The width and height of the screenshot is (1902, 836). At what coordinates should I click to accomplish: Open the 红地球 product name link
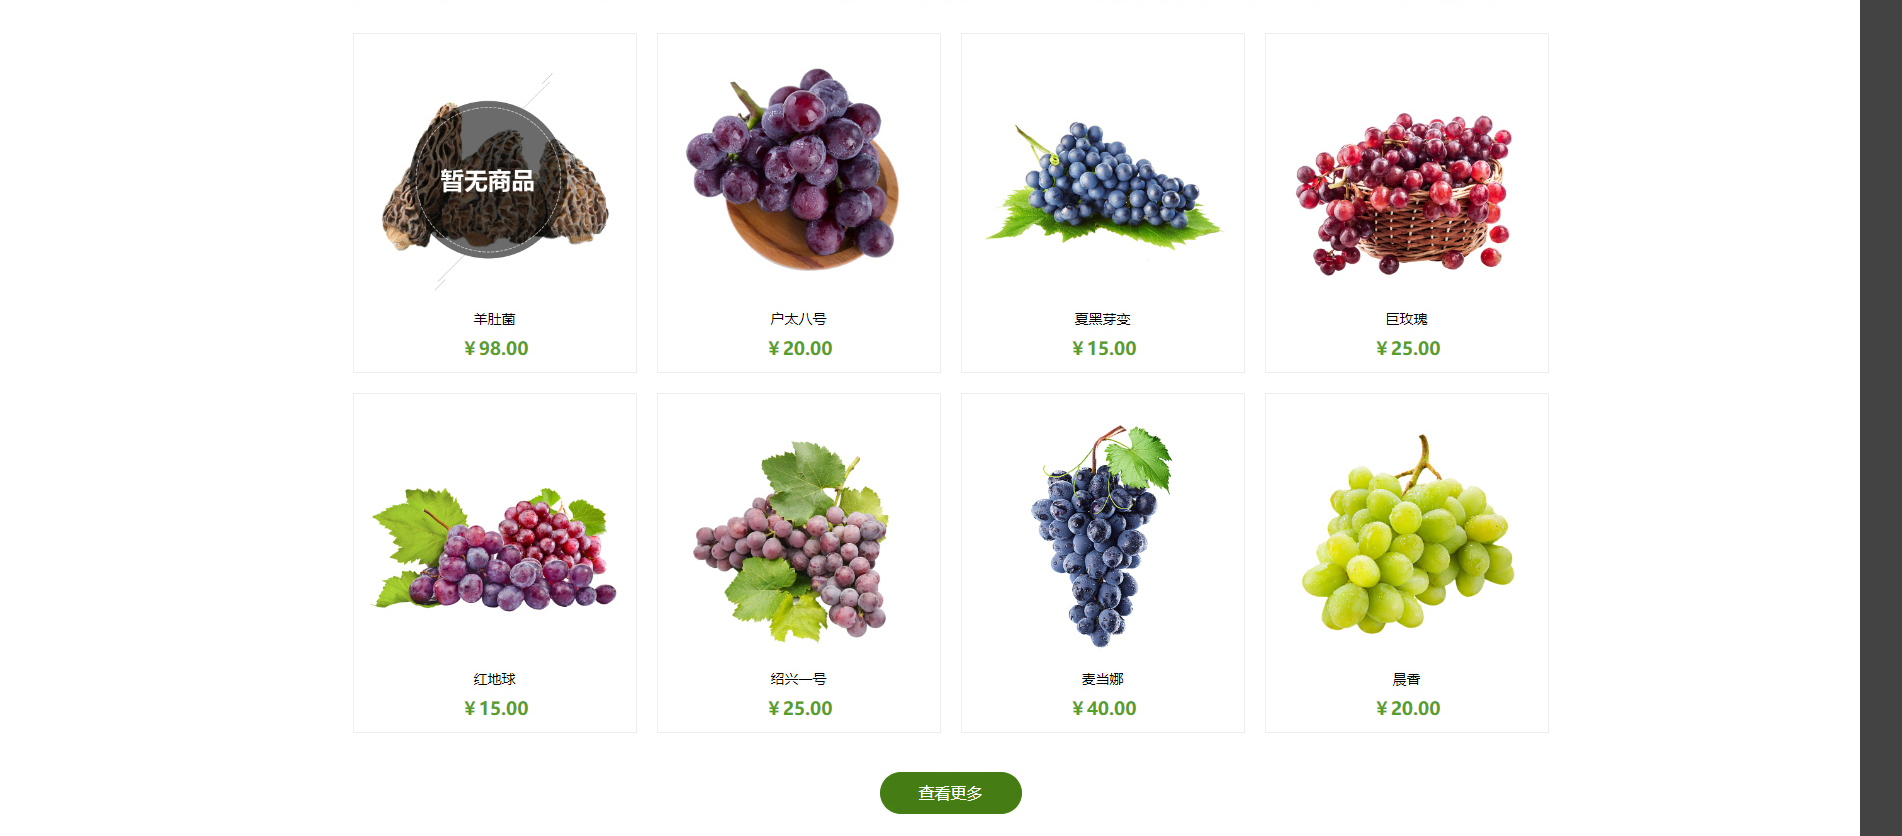pos(495,679)
